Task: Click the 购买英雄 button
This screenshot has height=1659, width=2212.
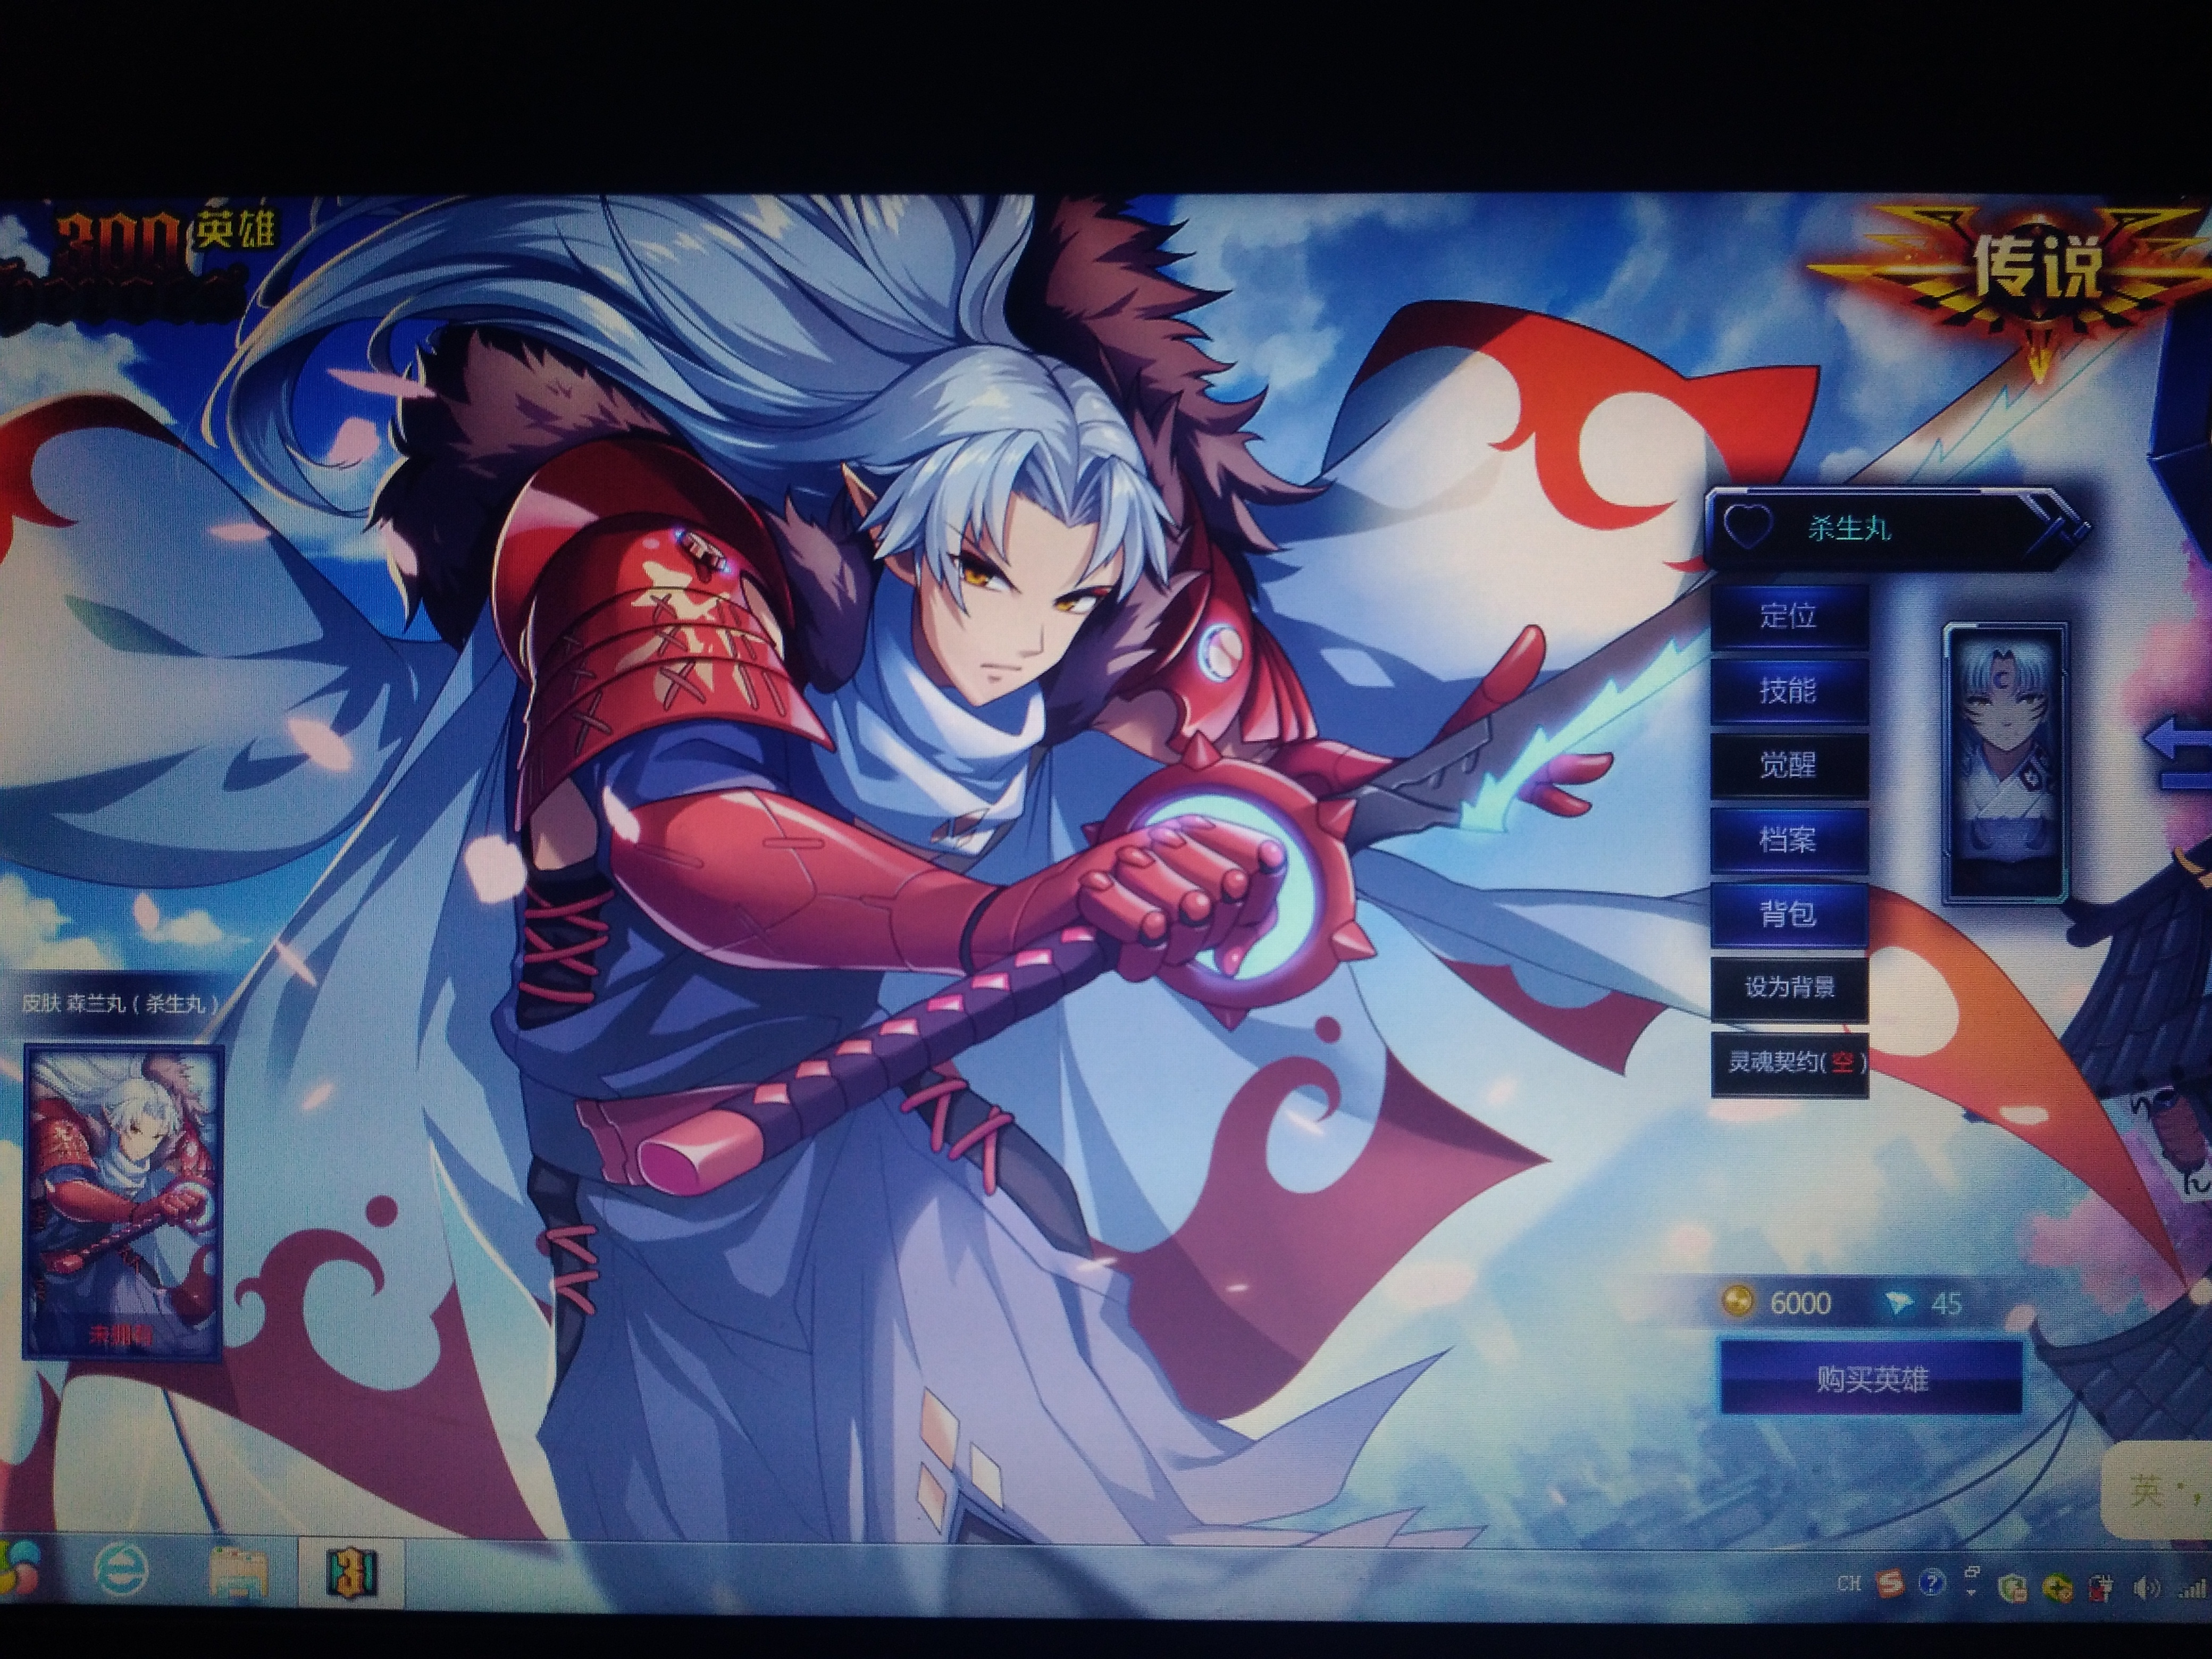Action: pos(1871,1379)
